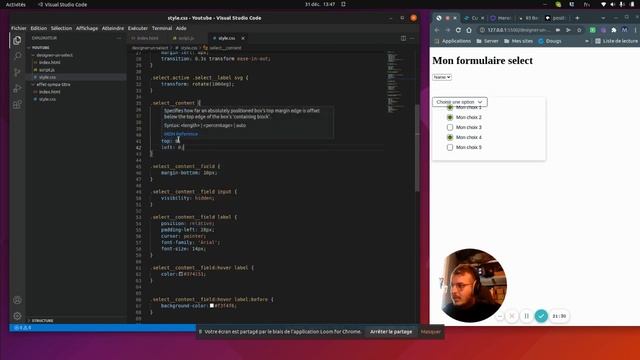Click Arrêter le partage button

[391, 332]
